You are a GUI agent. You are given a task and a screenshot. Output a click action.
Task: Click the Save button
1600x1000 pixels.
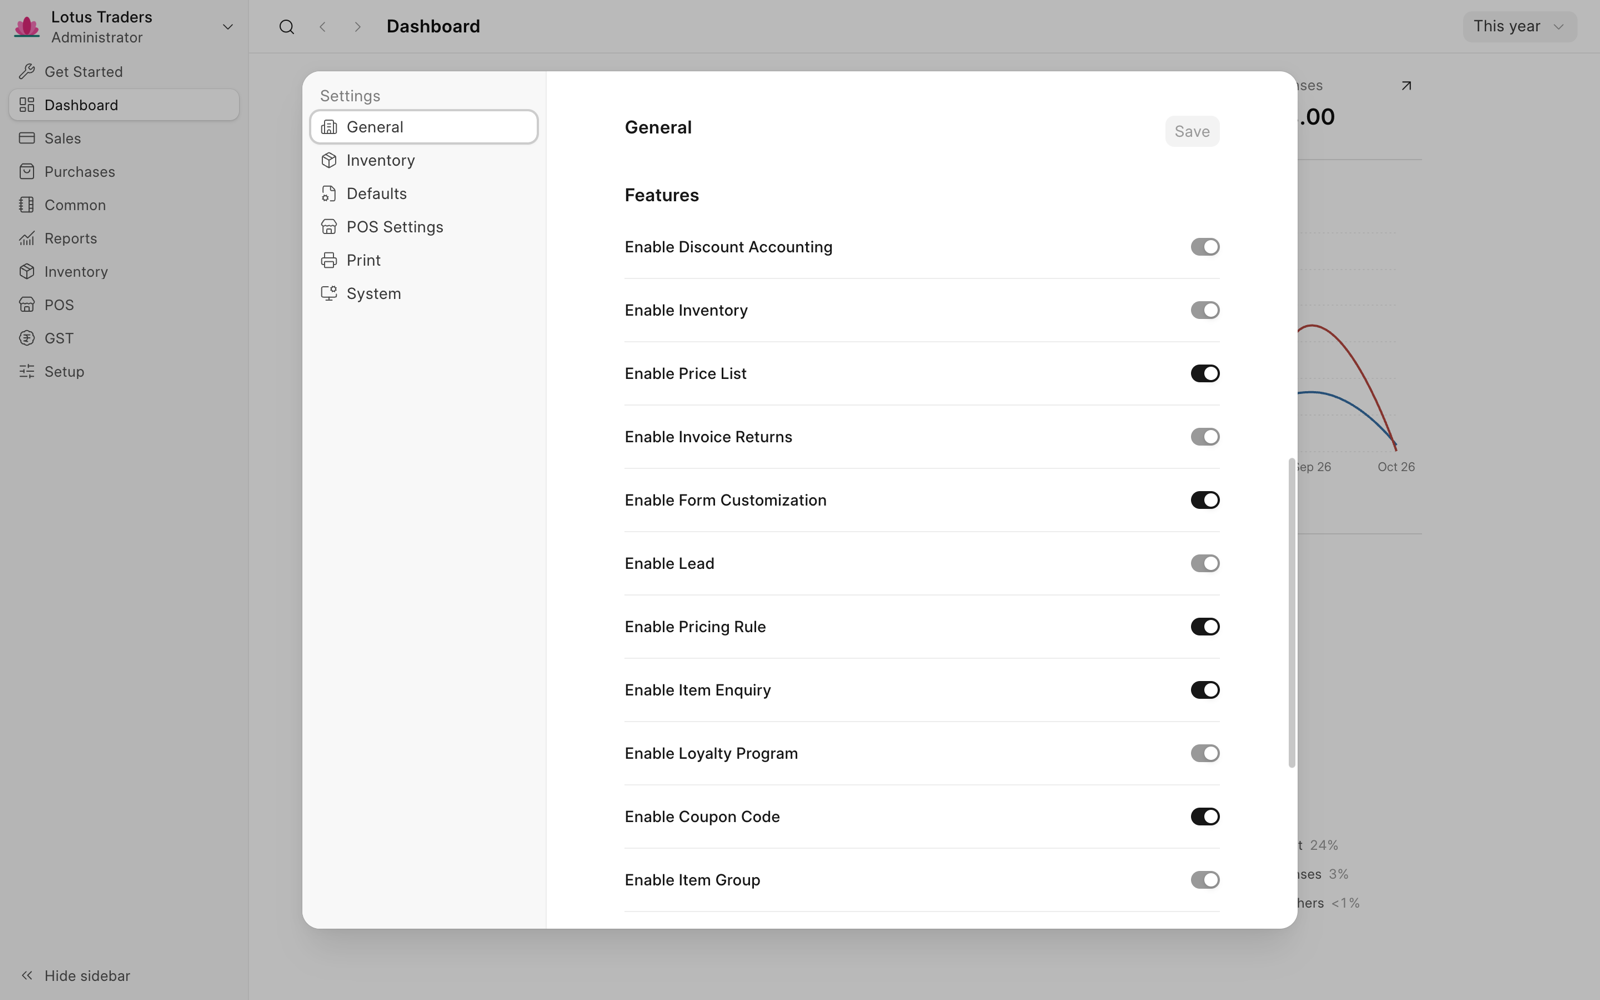click(x=1192, y=131)
